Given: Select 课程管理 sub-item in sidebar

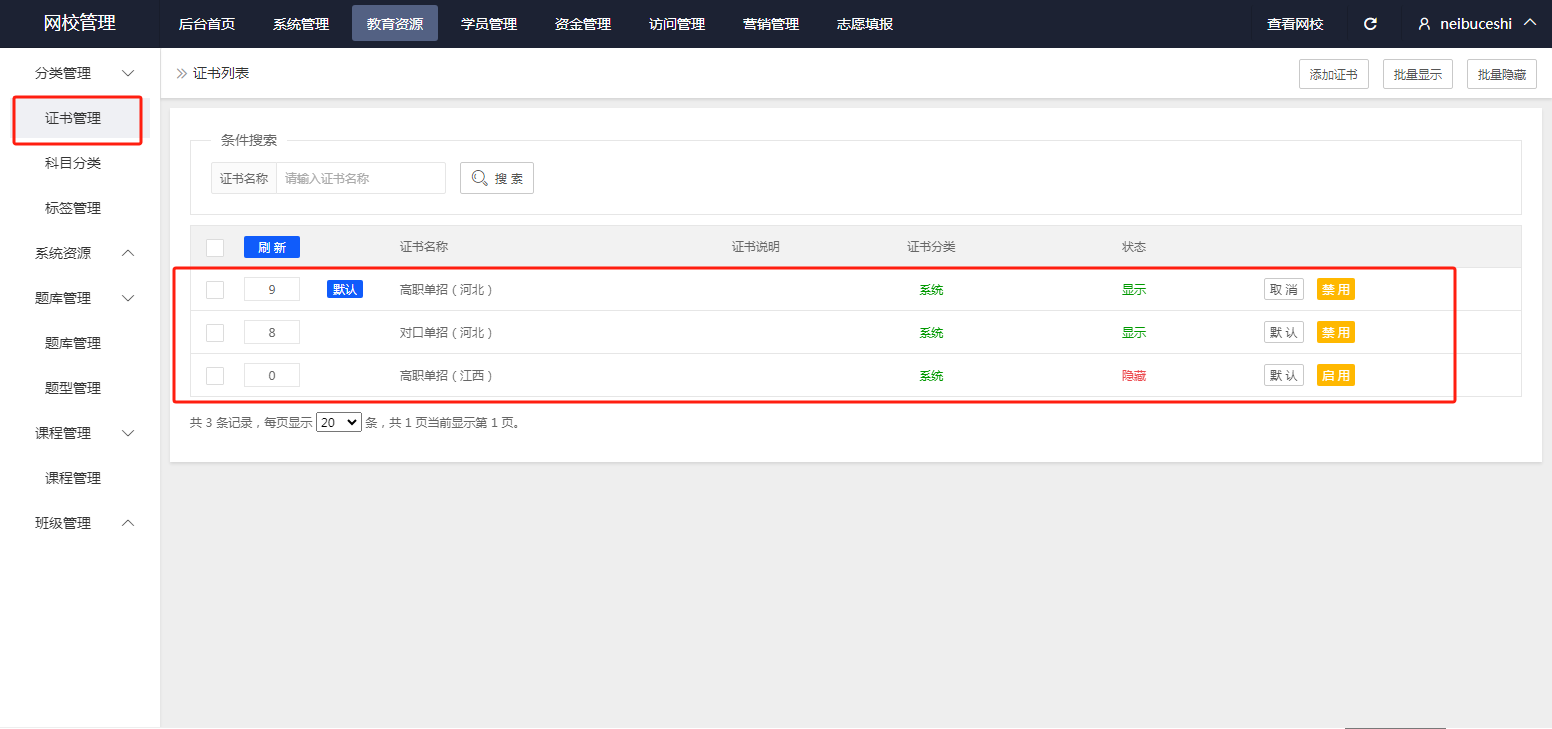Looking at the screenshot, I should click(73, 478).
